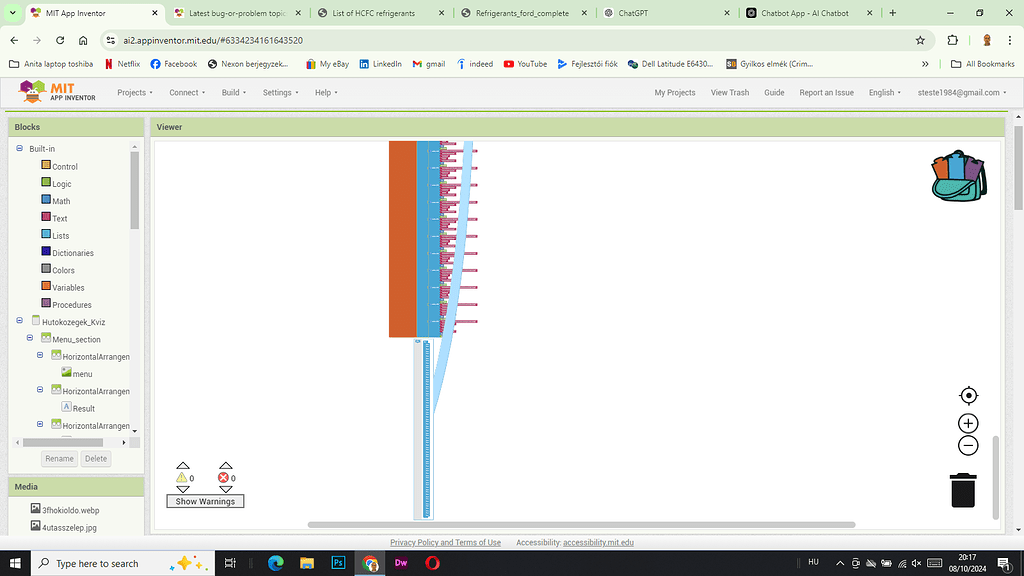1024x576 pixels.
Task: Click the yellow warning triangle icon
Action: coord(182,477)
